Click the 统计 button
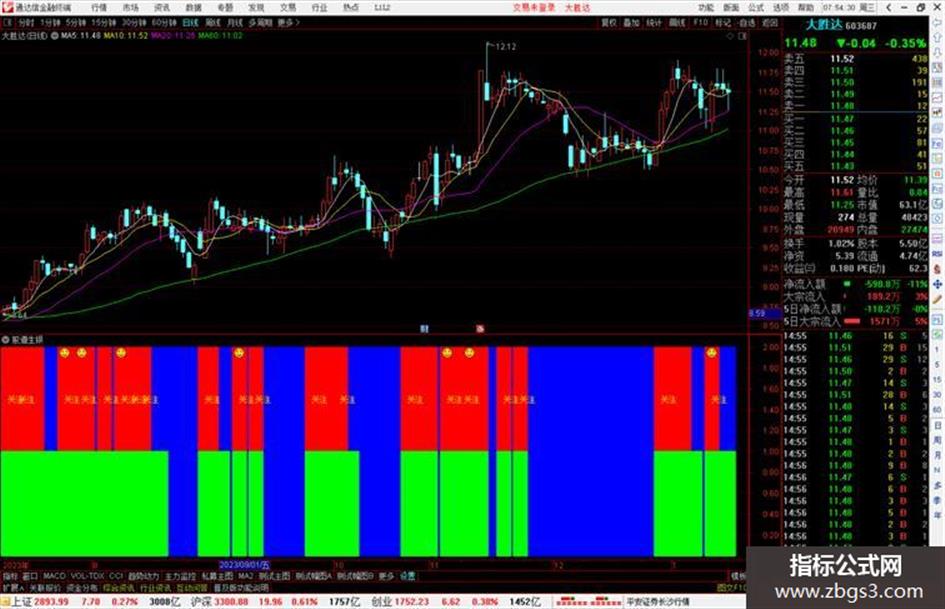Image resolution: width=945 pixels, height=609 pixels. click(654, 22)
